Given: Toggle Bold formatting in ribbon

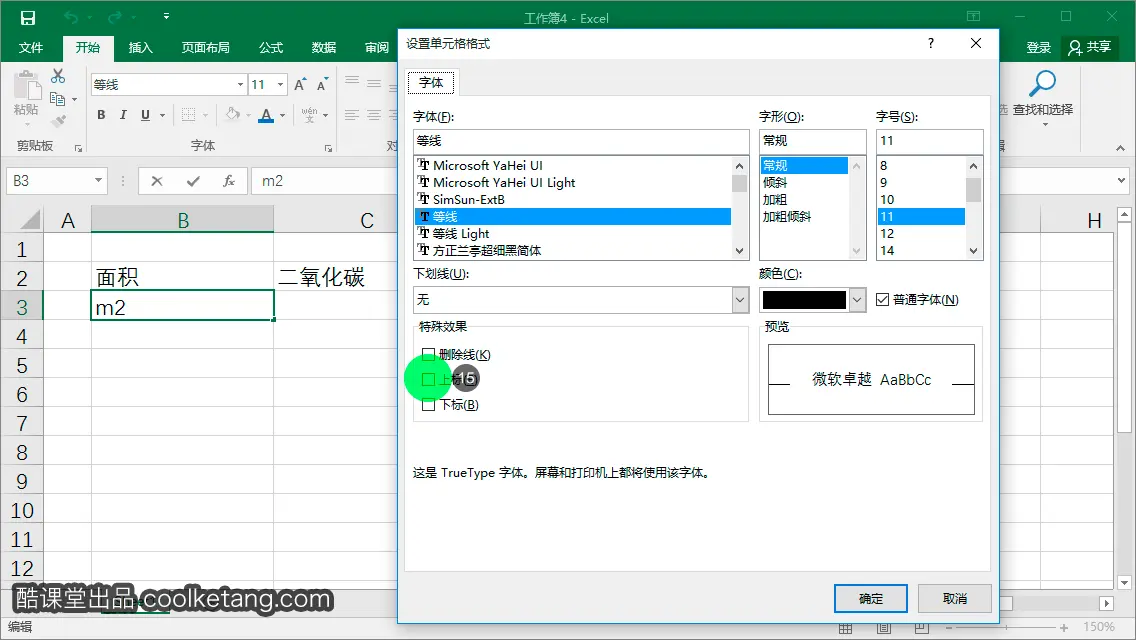Looking at the screenshot, I should [101, 115].
